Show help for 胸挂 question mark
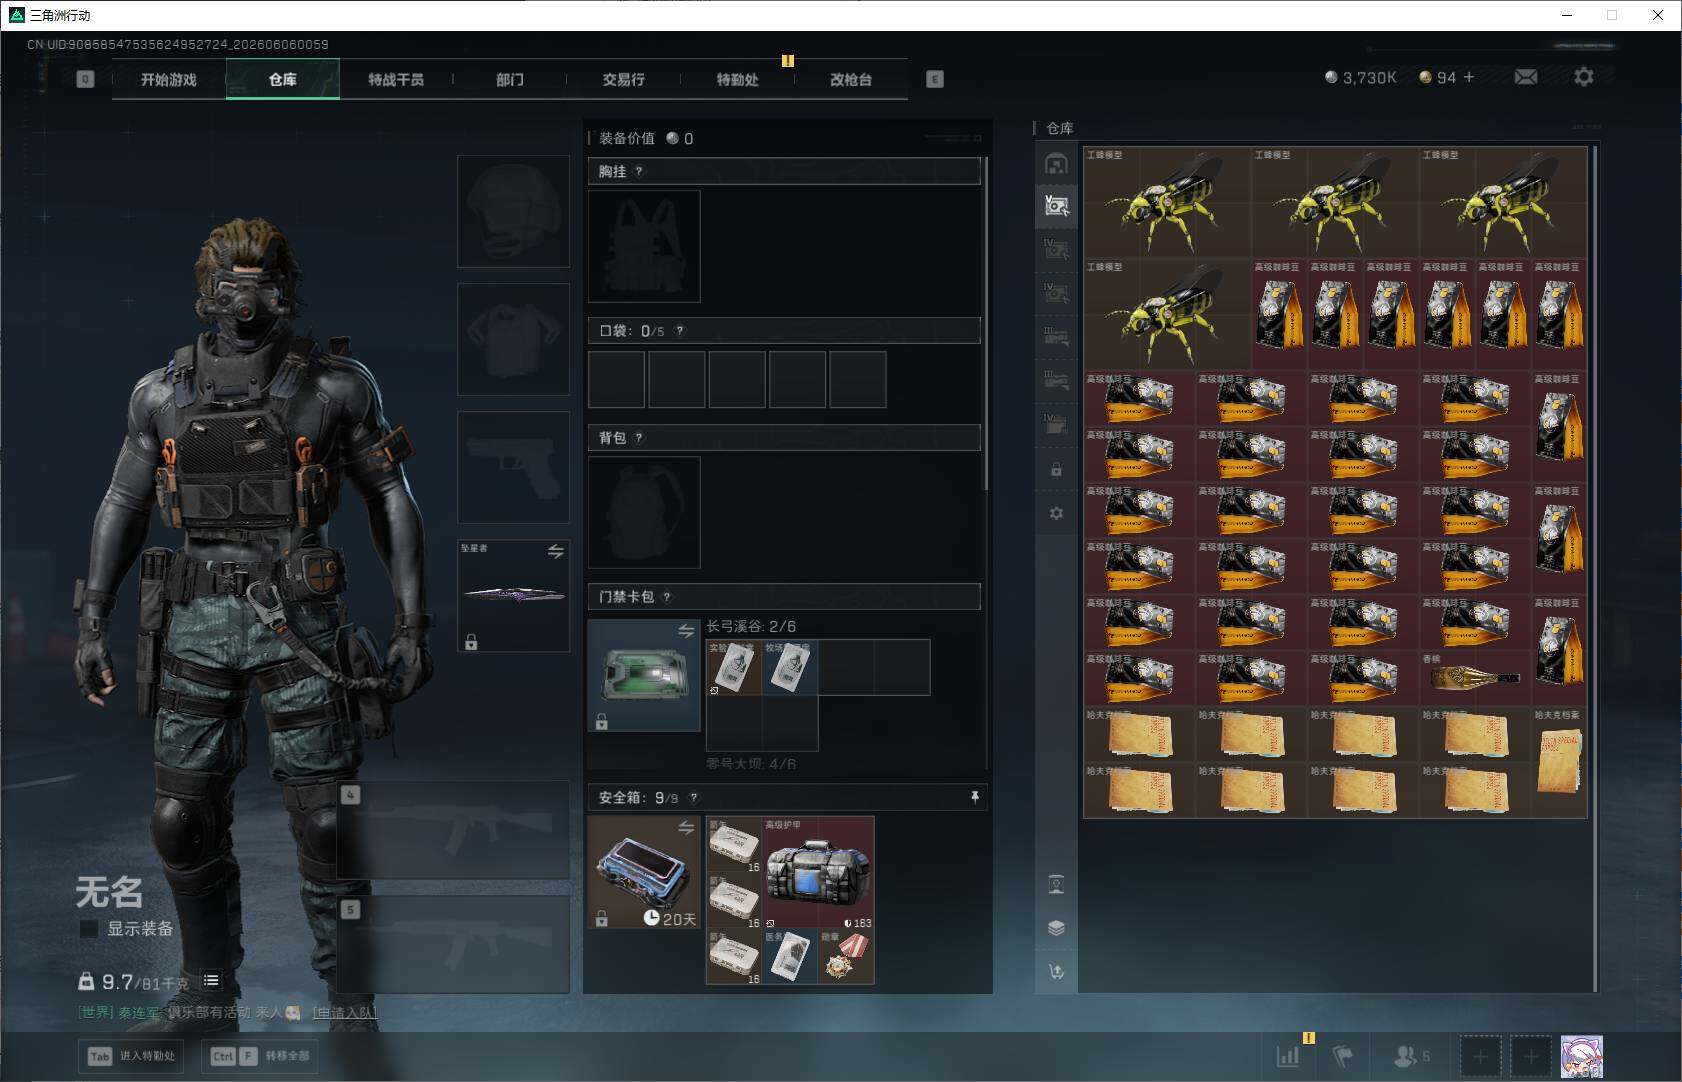 click(x=639, y=171)
